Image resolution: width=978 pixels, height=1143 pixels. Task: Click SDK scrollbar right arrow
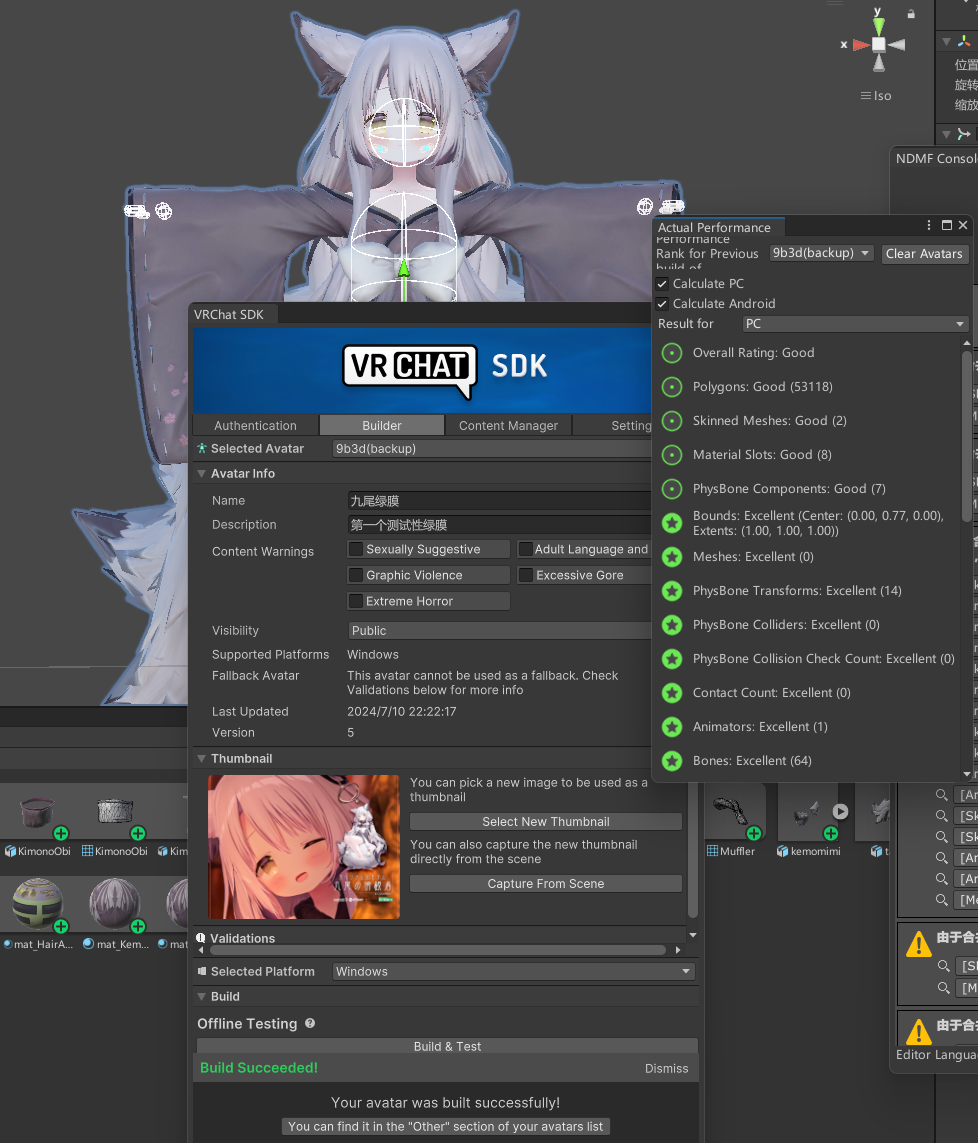[678, 950]
